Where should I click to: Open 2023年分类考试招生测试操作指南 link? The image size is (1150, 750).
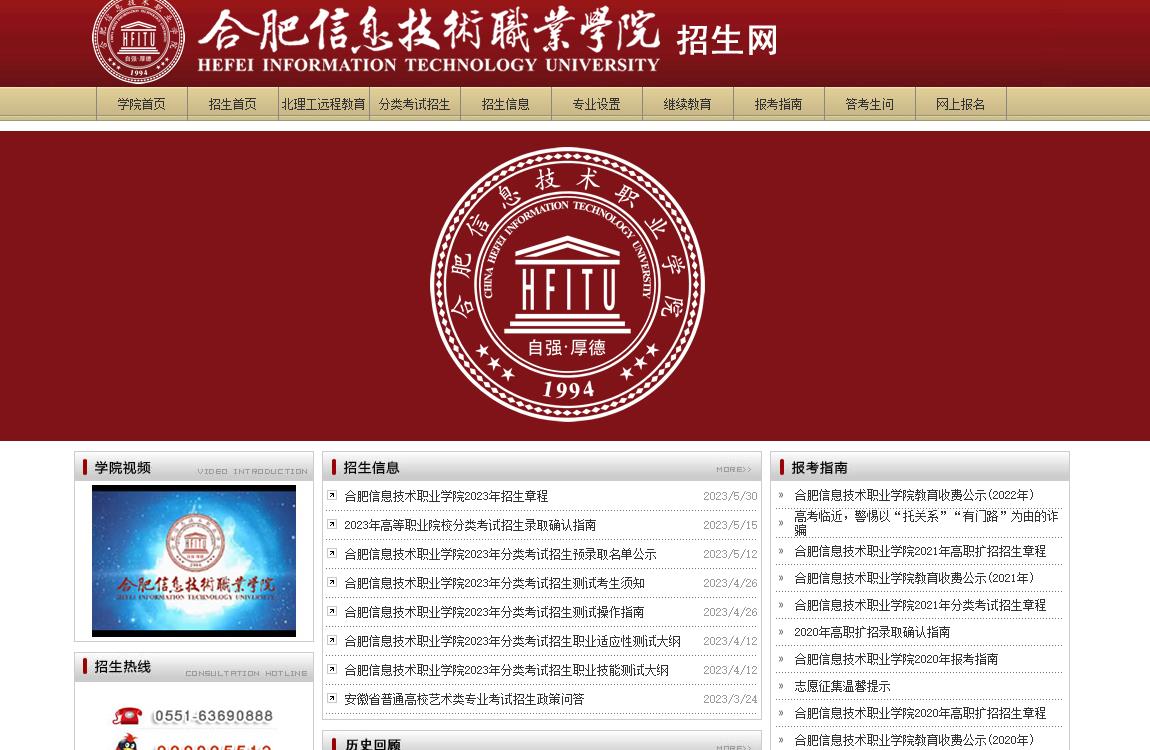(x=494, y=612)
